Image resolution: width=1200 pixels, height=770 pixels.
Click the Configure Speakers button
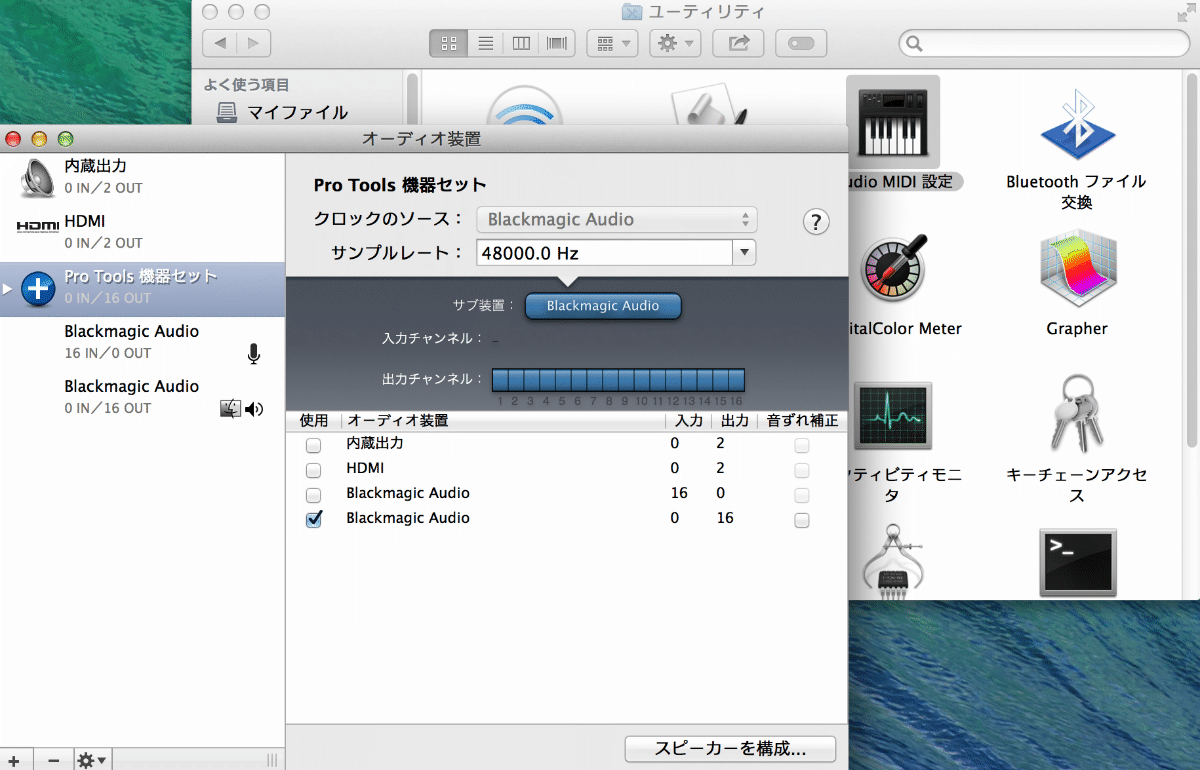730,748
